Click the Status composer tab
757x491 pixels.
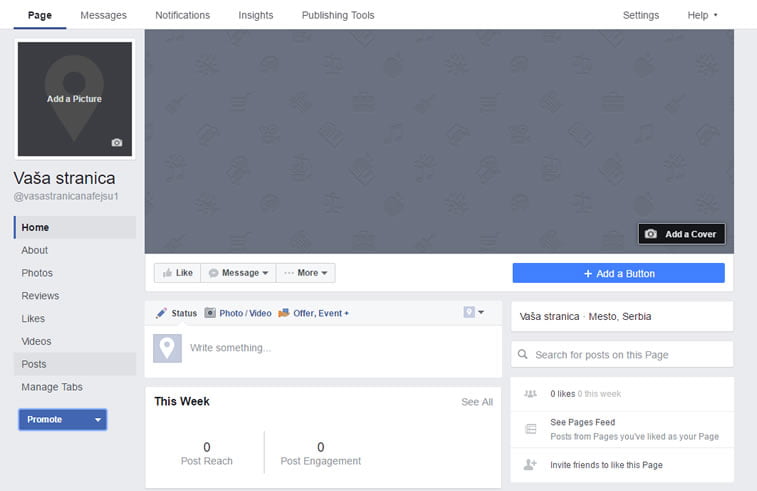coord(176,313)
